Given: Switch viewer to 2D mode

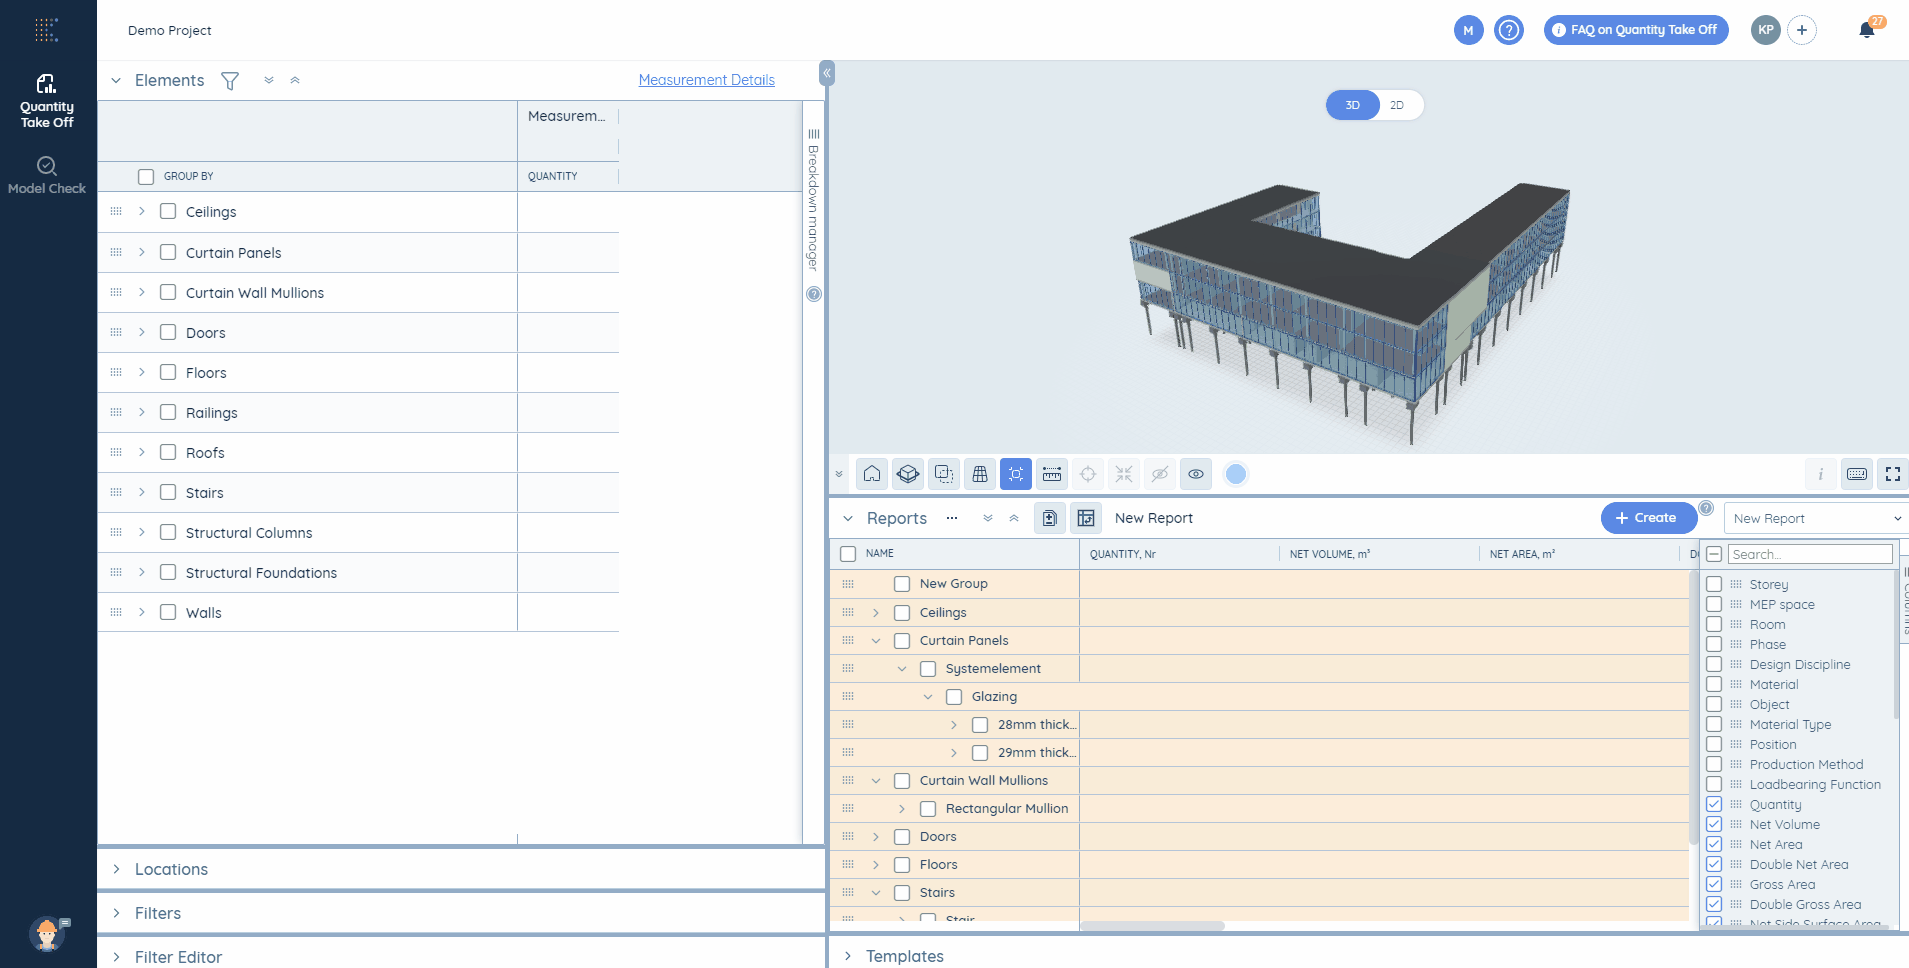Looking at the screenshot, I should (x=1397, y=105).
